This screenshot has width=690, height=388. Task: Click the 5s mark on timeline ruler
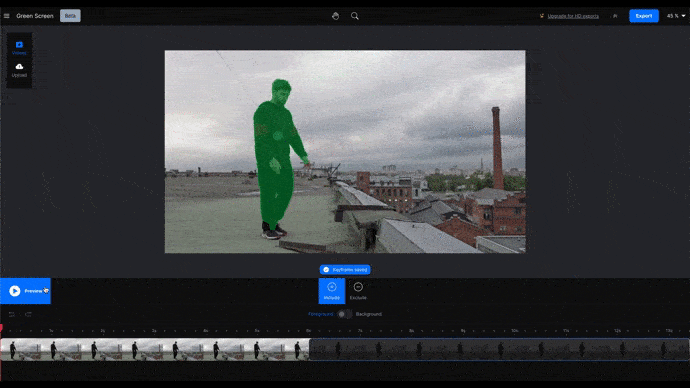(257, 330)
